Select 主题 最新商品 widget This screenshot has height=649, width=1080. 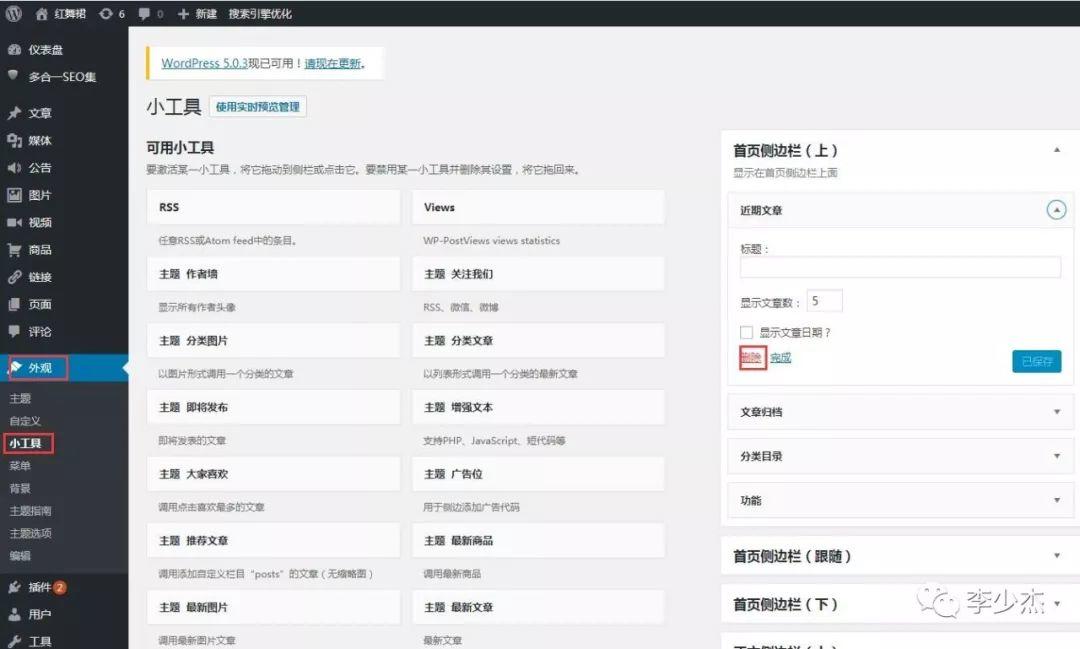tap(539, 541)
